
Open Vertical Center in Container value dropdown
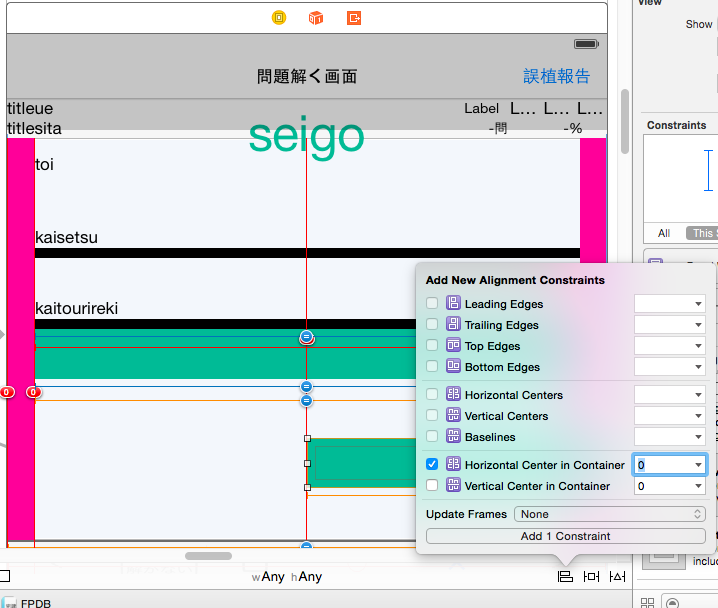(x=698, y=486)
